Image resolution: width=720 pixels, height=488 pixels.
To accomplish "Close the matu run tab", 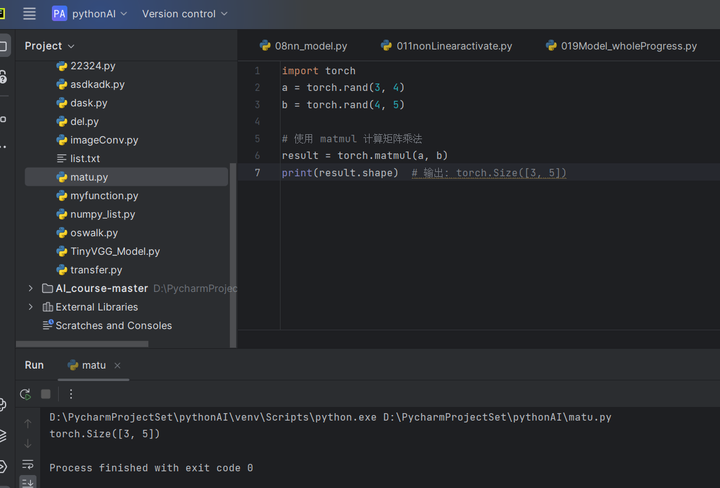I will pyautogui.click(x=117, y=365).
